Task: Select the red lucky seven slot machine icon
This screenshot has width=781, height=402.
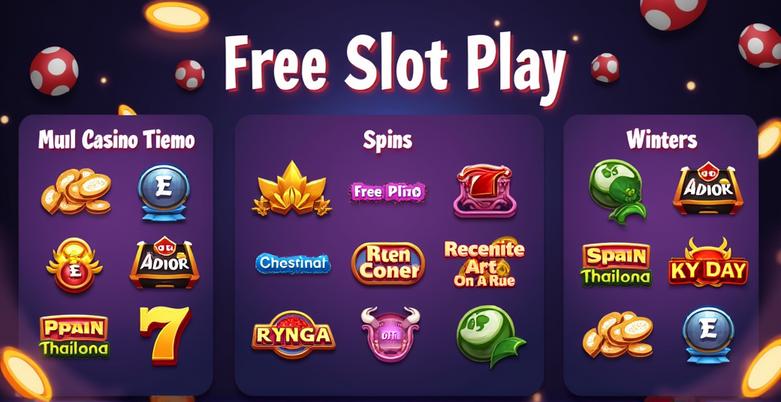Action: click(485, 191)
